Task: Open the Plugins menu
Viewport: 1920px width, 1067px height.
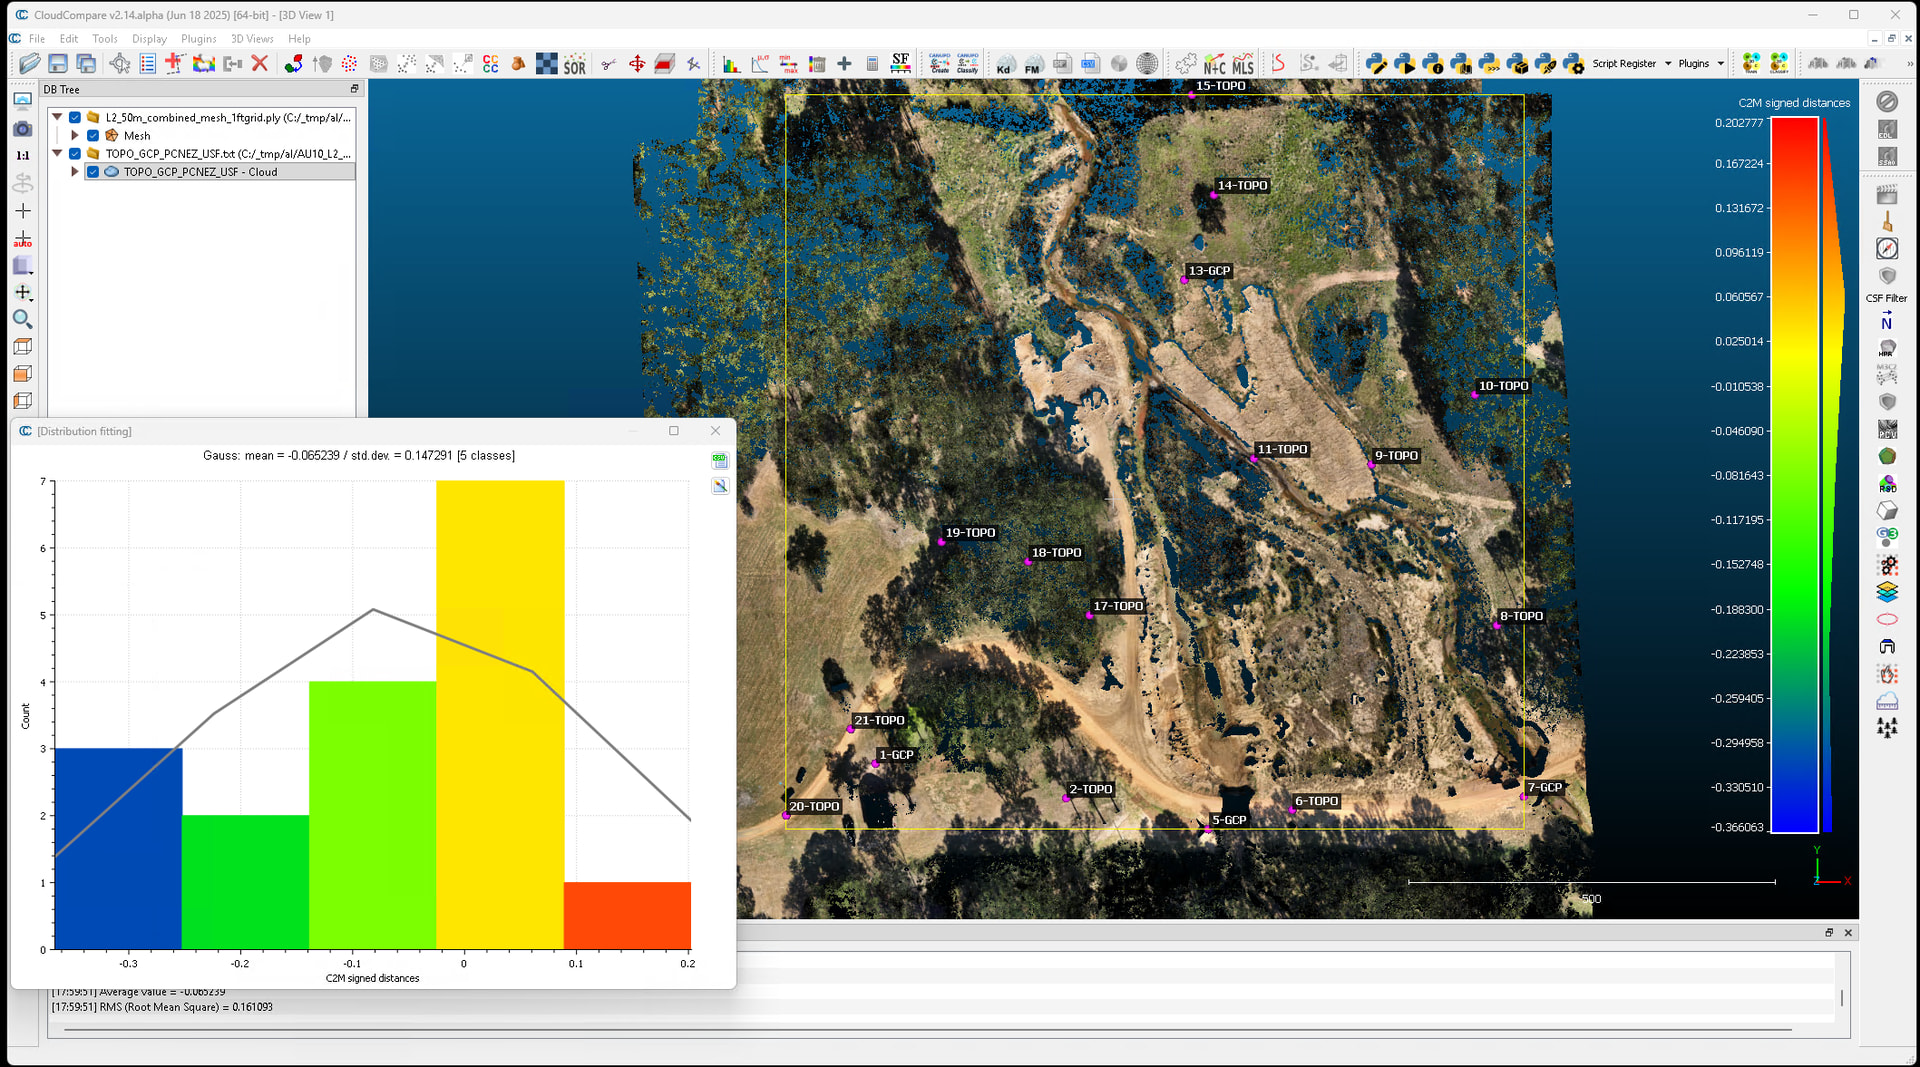Action: pyautogui.click(x=199, y=39)
